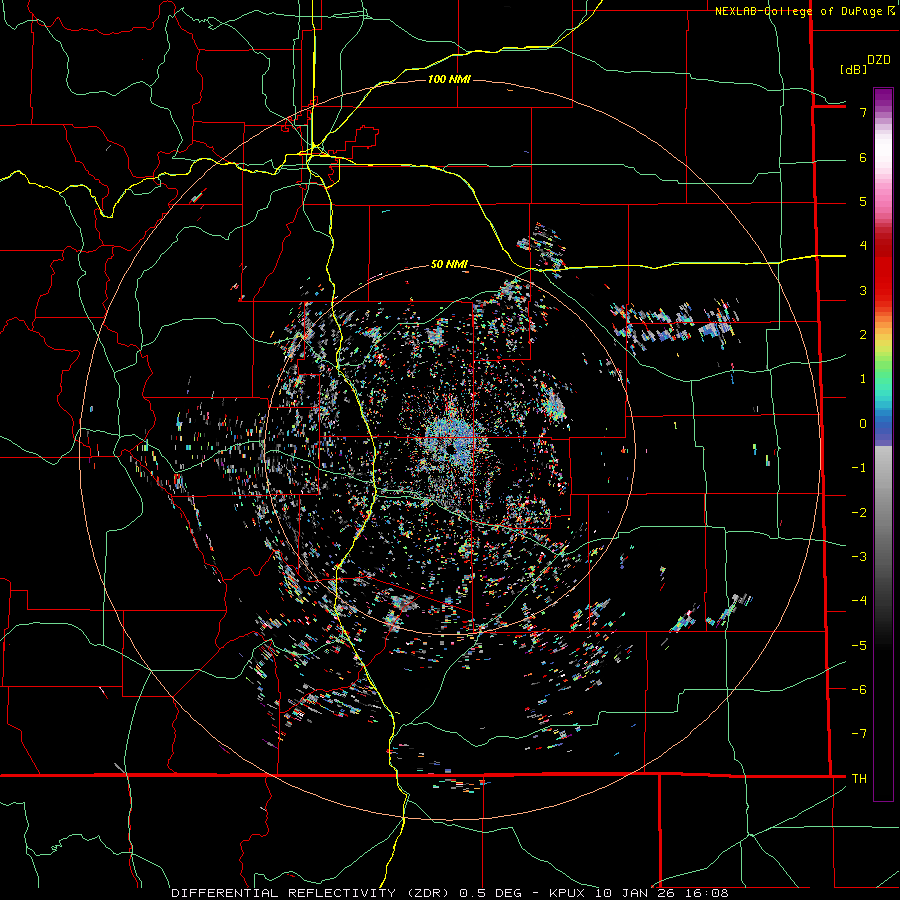Click the -2 value on the dB scale

[x=859, y=512]
